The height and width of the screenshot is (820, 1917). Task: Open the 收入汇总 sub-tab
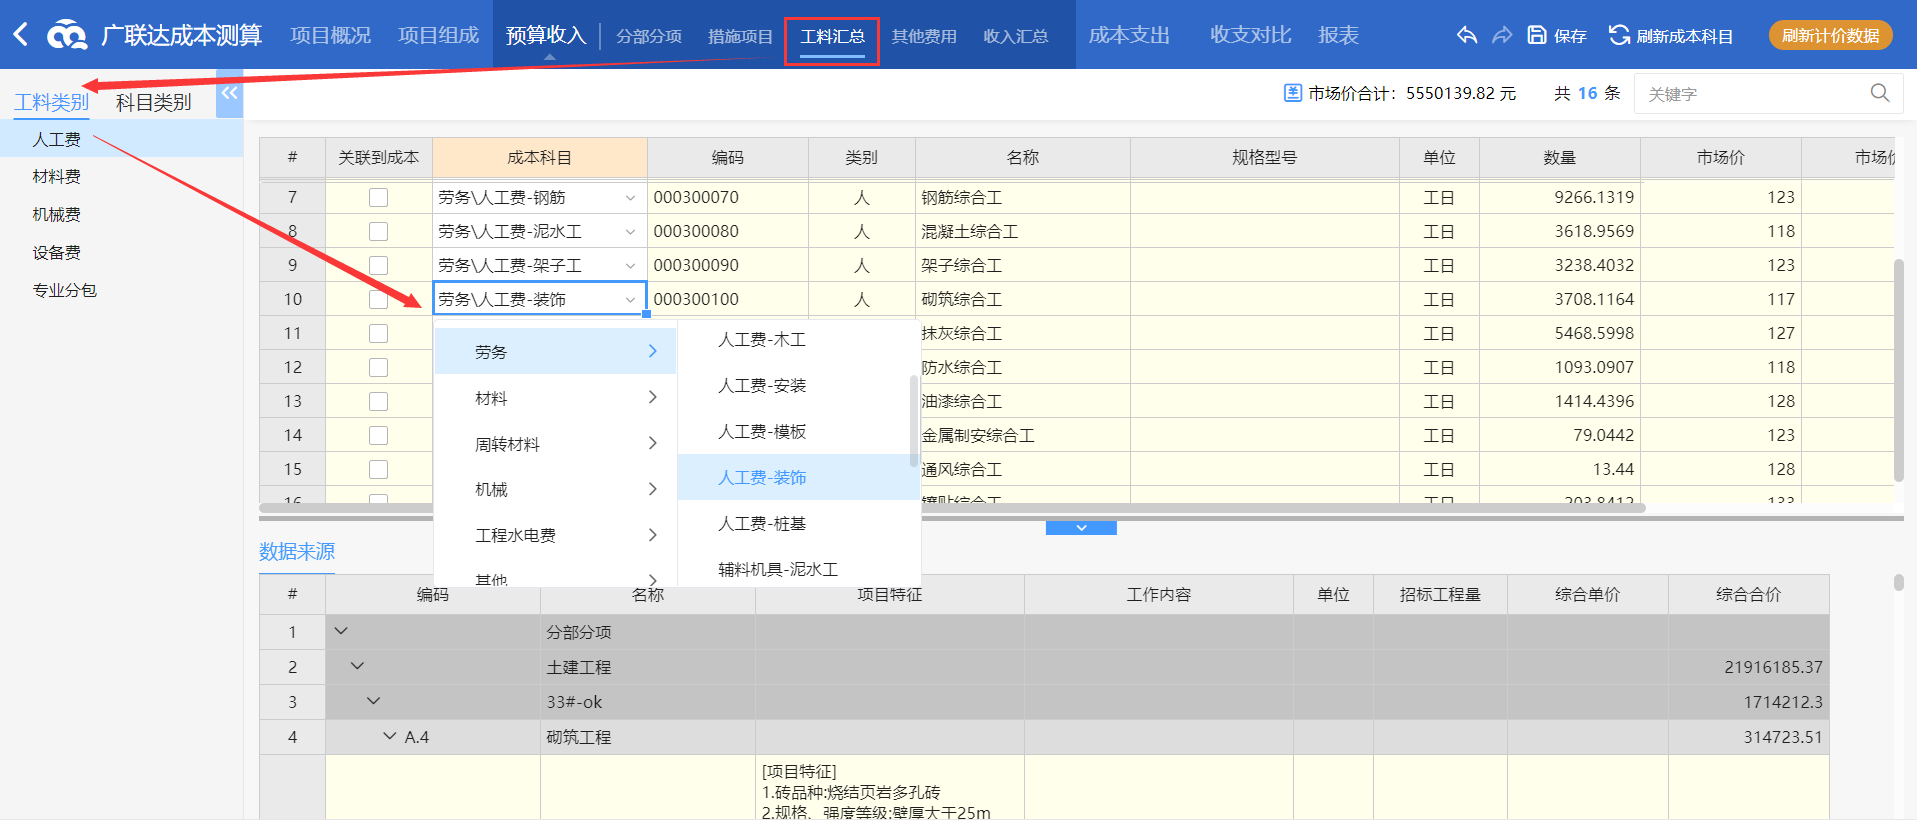(1016, 36)
